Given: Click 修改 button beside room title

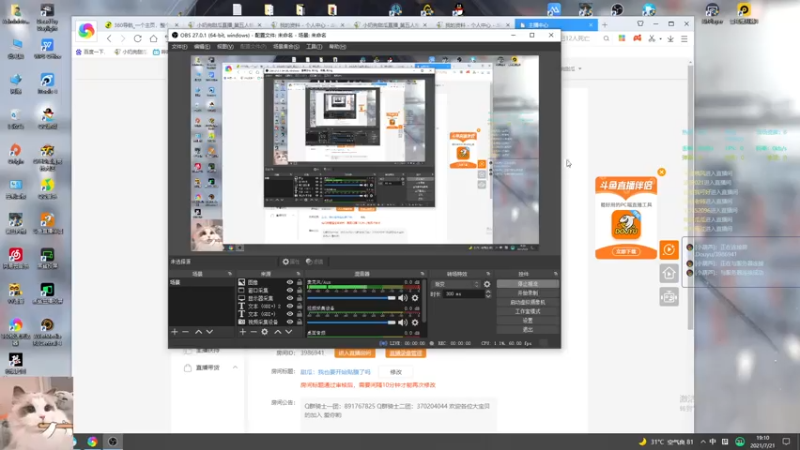Looking at the screenshot, I should pyautogui.click(x=396, y=372).
